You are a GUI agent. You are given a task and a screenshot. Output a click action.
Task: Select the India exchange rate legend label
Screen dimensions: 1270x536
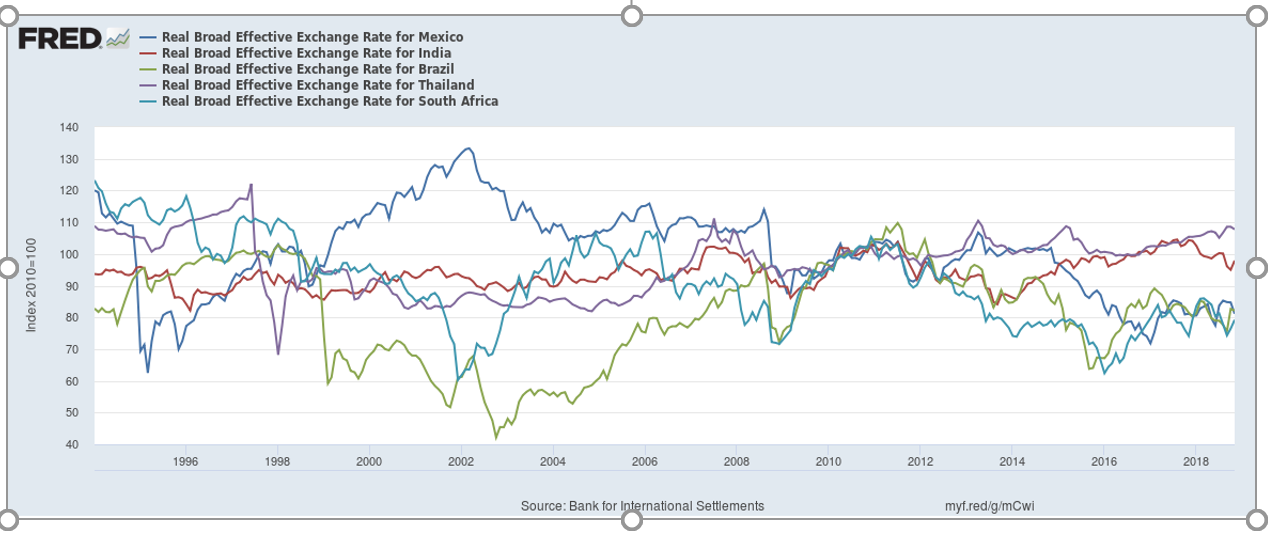(306, 53)
